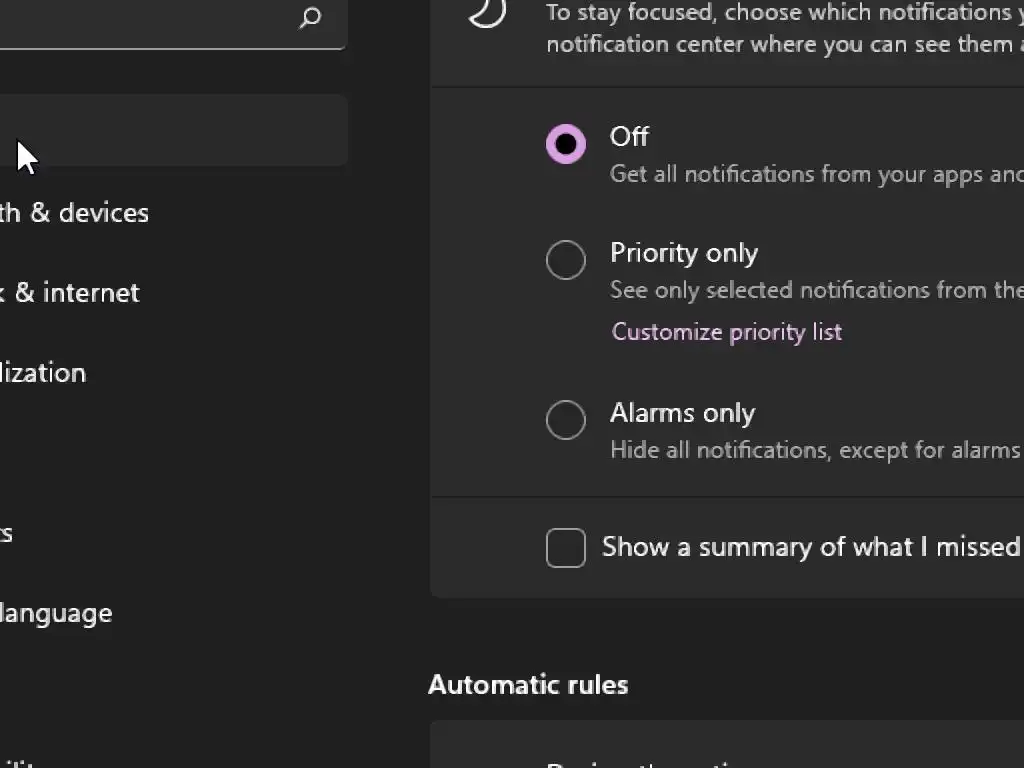Screen dimensions: 1024x768
Task: Open the Customize priority list link
Action: click(726, 332)
